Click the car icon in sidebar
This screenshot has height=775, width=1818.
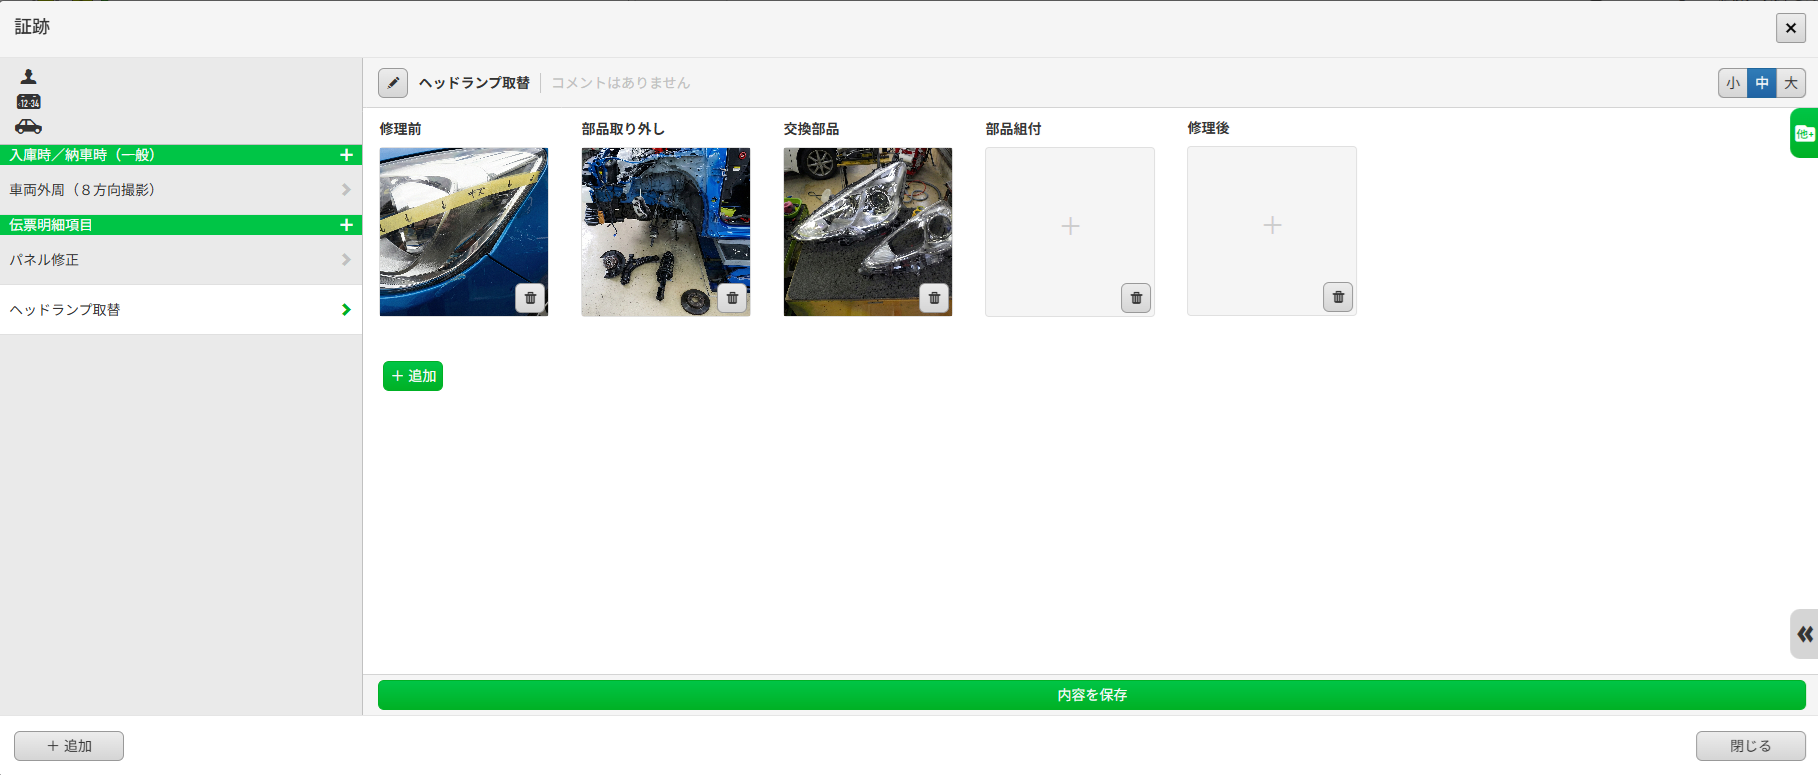(28, 126)
